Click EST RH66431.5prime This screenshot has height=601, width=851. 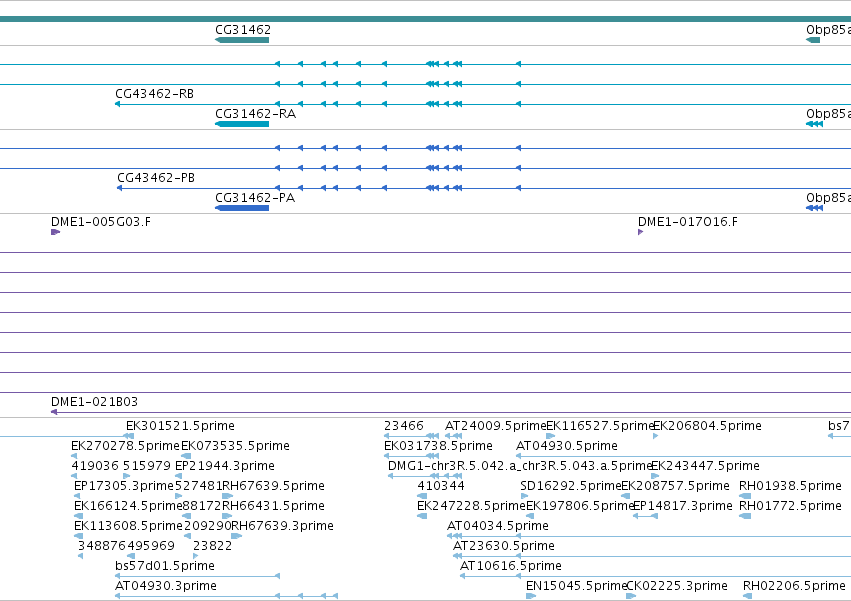(x=274, y=506)
